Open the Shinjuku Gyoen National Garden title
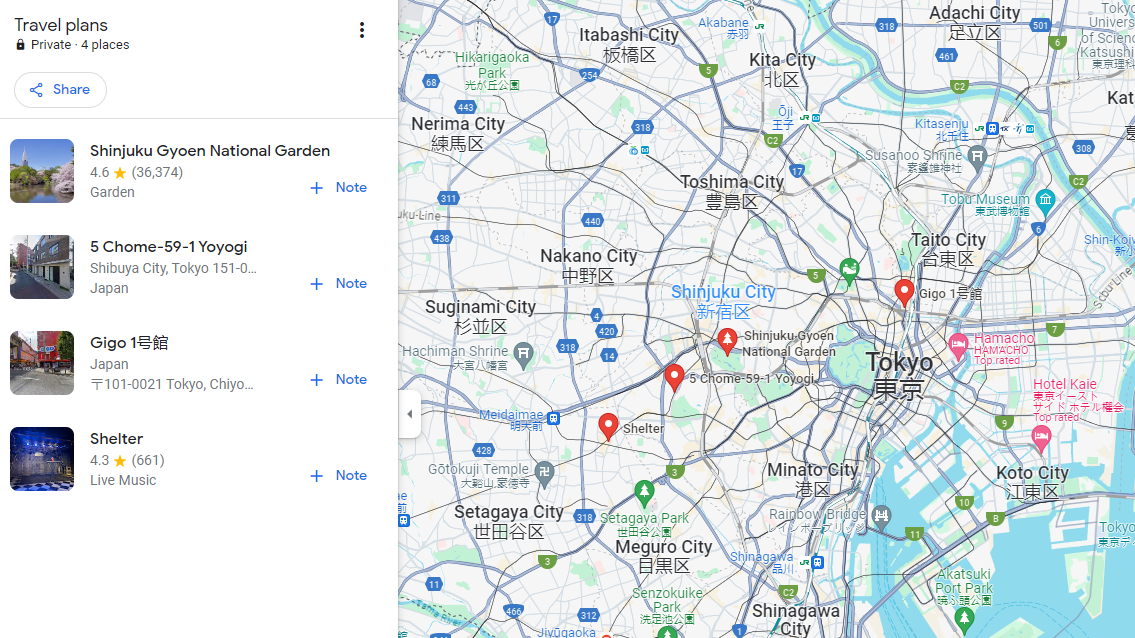Image resolution: width=1135 pixels, height=638 pixels. pyautogui.click(x=210, y=151)
